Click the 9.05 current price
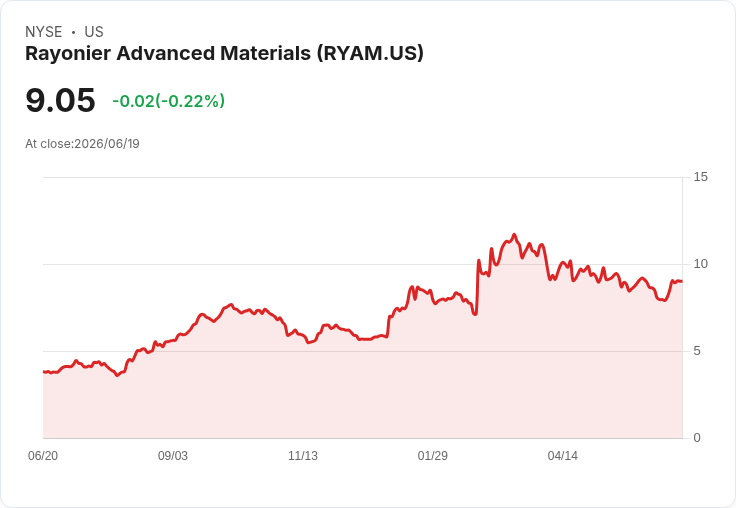The height and width of the screenshot is (508, 736). 60,100
